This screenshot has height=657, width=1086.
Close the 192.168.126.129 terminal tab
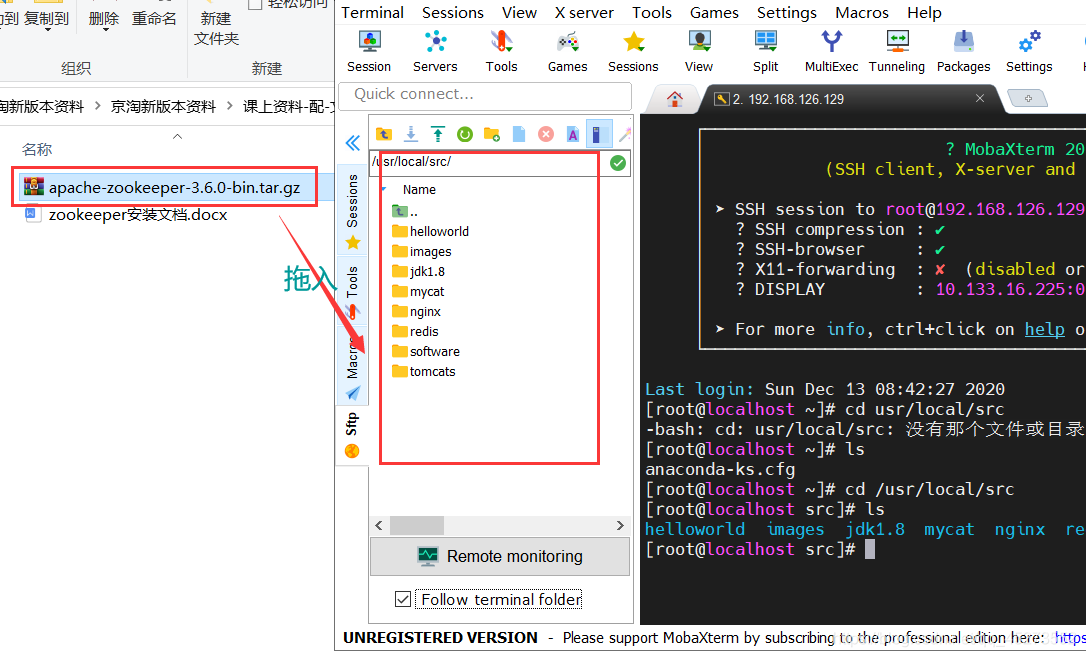click(979, 98)
